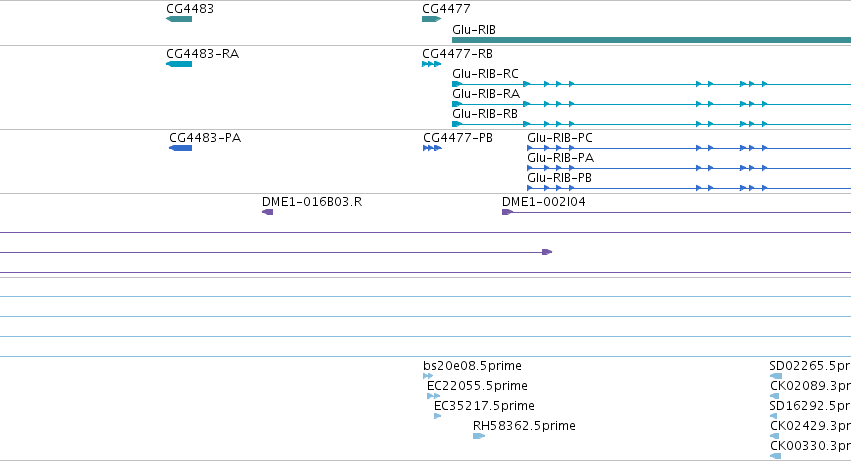This screenshot has width=851, height=461.
Task: Click the CG4483-RA transcript glyph
Action: (x=179, y=64)
